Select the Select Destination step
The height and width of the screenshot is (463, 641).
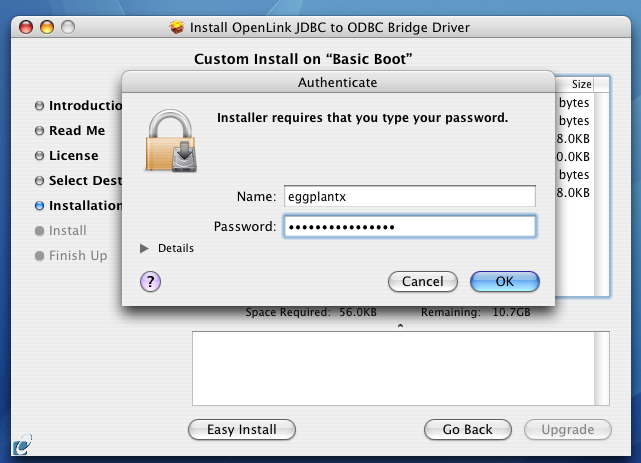(x=78, y=181)
